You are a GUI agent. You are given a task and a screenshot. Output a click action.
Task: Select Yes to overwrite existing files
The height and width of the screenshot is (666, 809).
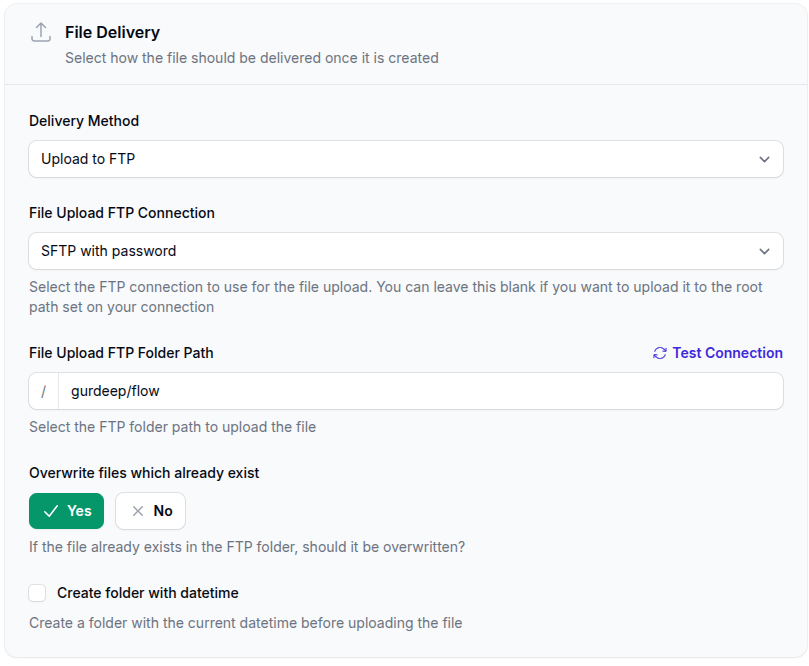coord(67,511)
